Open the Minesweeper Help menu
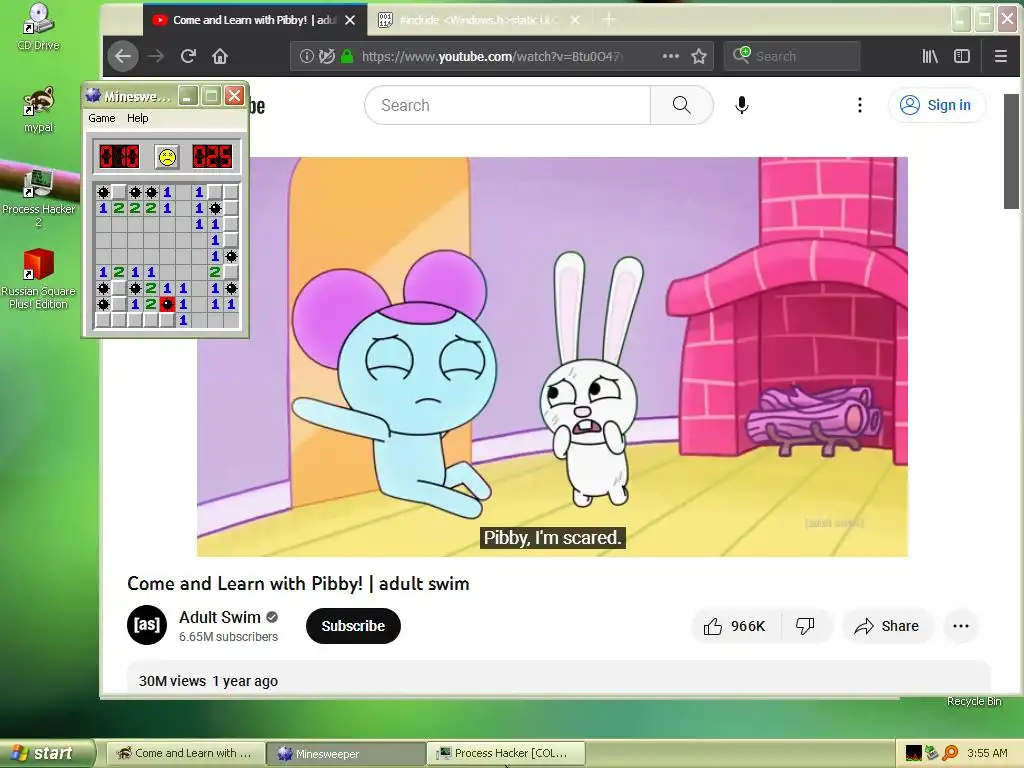Viewport: 1024px width, 768px height. pyautogui.click(x=138, y=118)
